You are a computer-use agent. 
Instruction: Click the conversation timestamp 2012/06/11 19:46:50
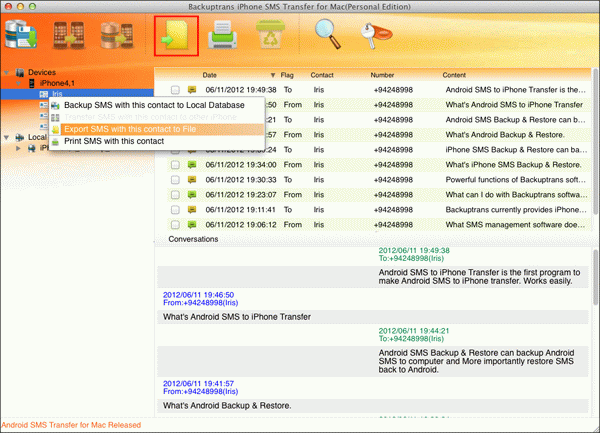tap(198, 295)
